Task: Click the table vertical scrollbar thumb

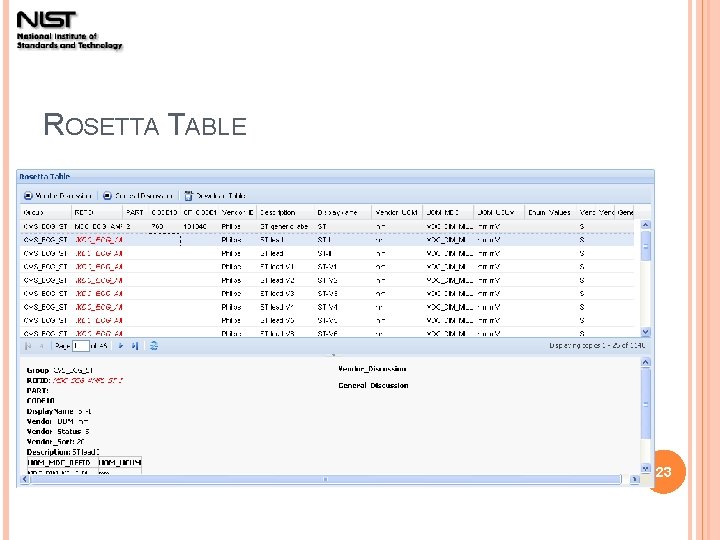Action: point(645,246)
